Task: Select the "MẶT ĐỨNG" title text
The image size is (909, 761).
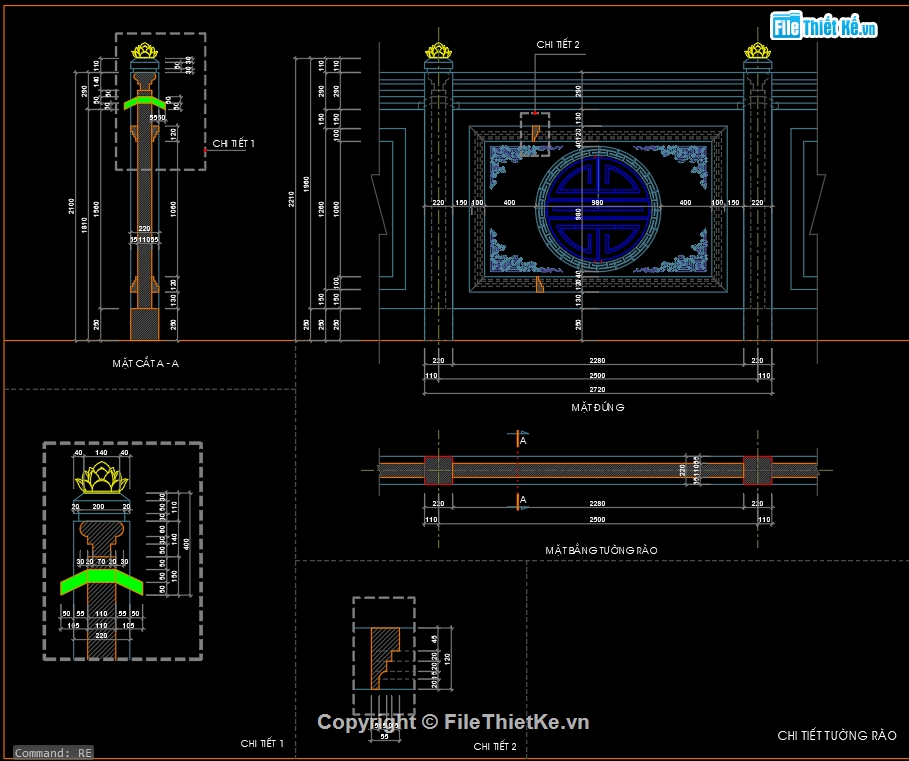Action: (x=598, y=407)
